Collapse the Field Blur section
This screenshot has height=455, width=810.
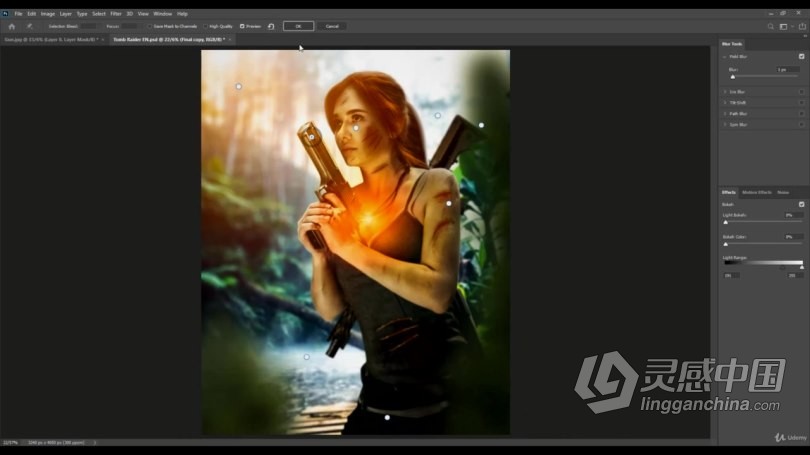pos(725,57)
